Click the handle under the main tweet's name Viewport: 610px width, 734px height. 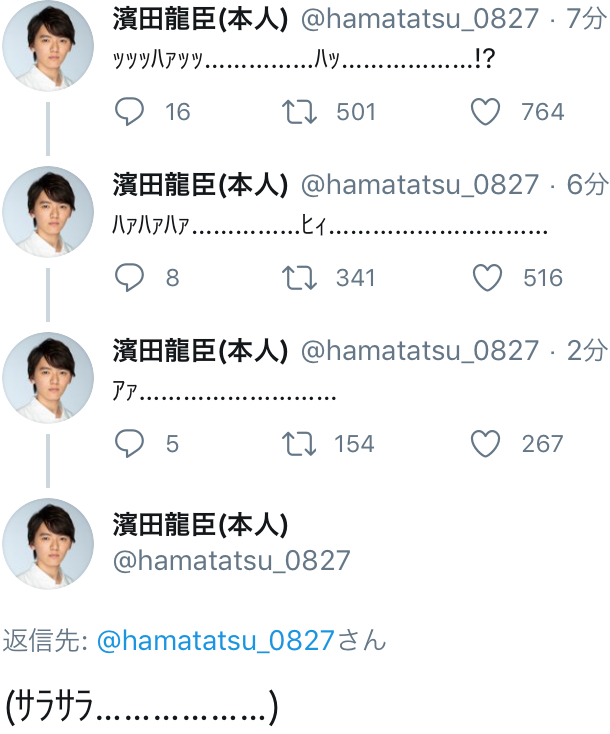(231, 560)
